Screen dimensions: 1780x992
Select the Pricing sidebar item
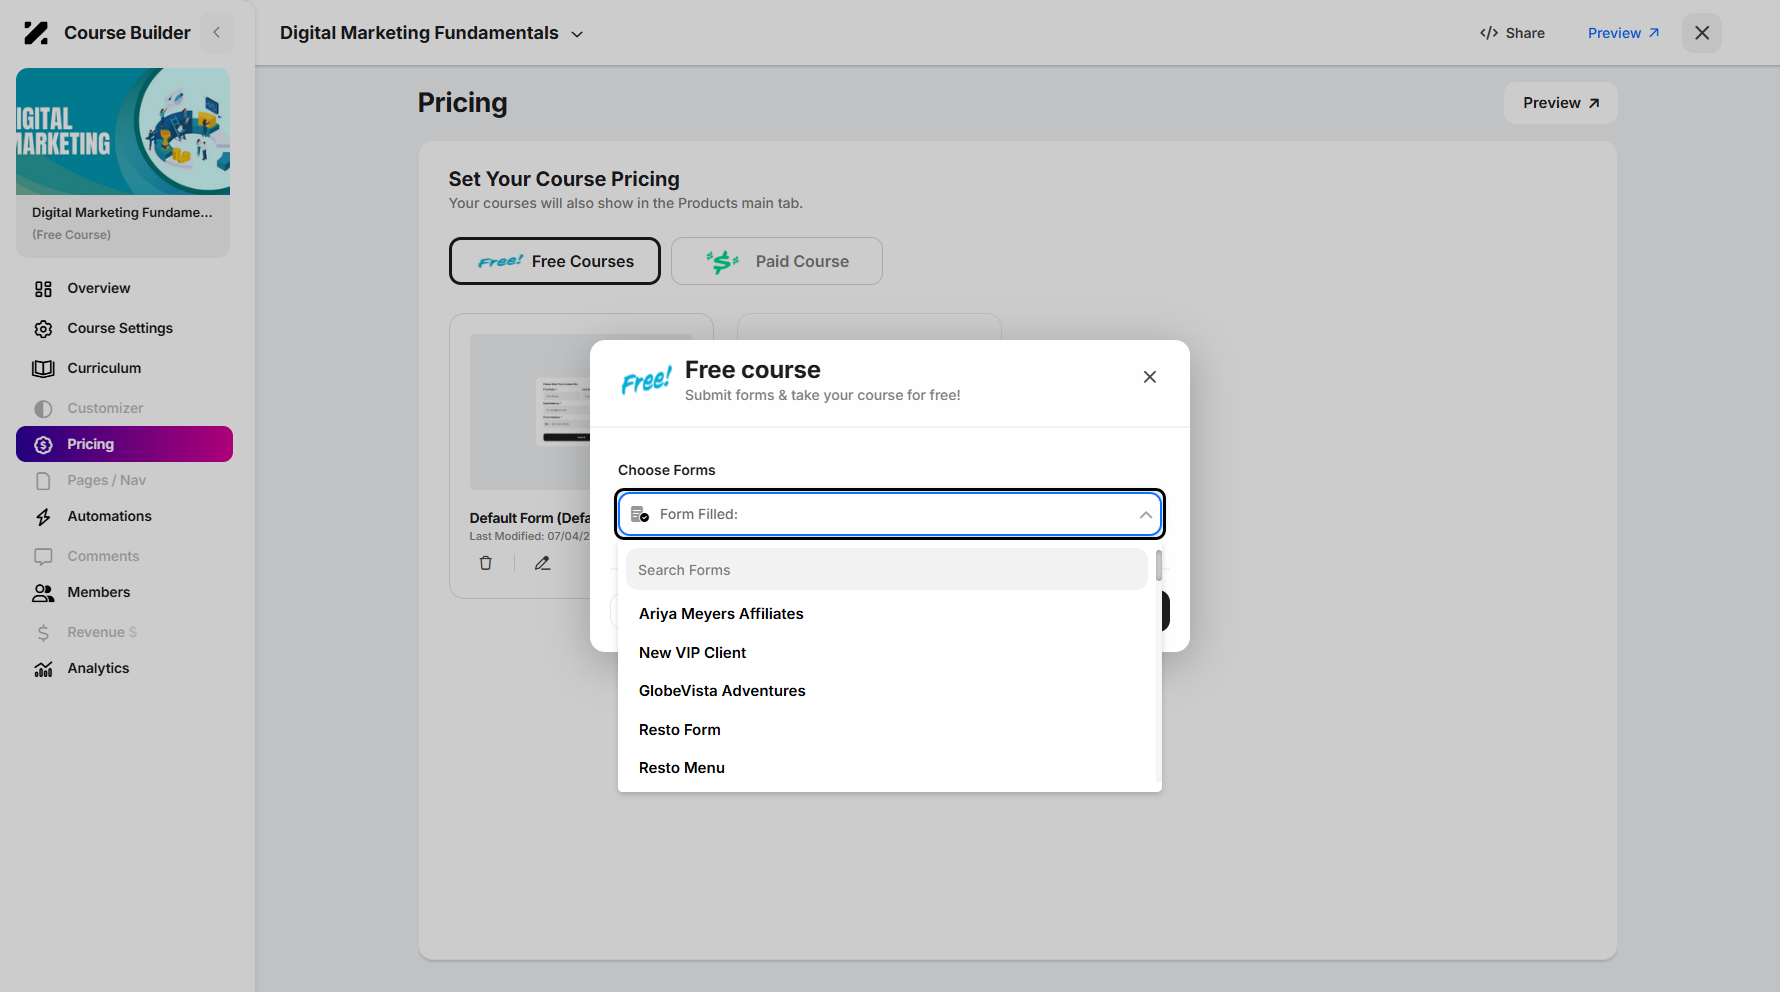click(x=124, y=444)
